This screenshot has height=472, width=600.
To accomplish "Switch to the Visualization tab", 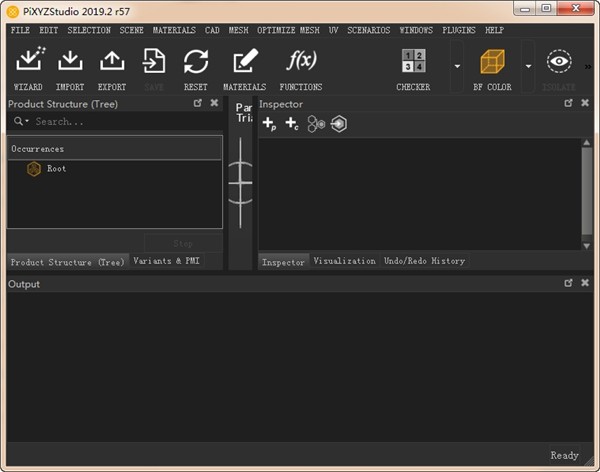I will pos(344,261).
